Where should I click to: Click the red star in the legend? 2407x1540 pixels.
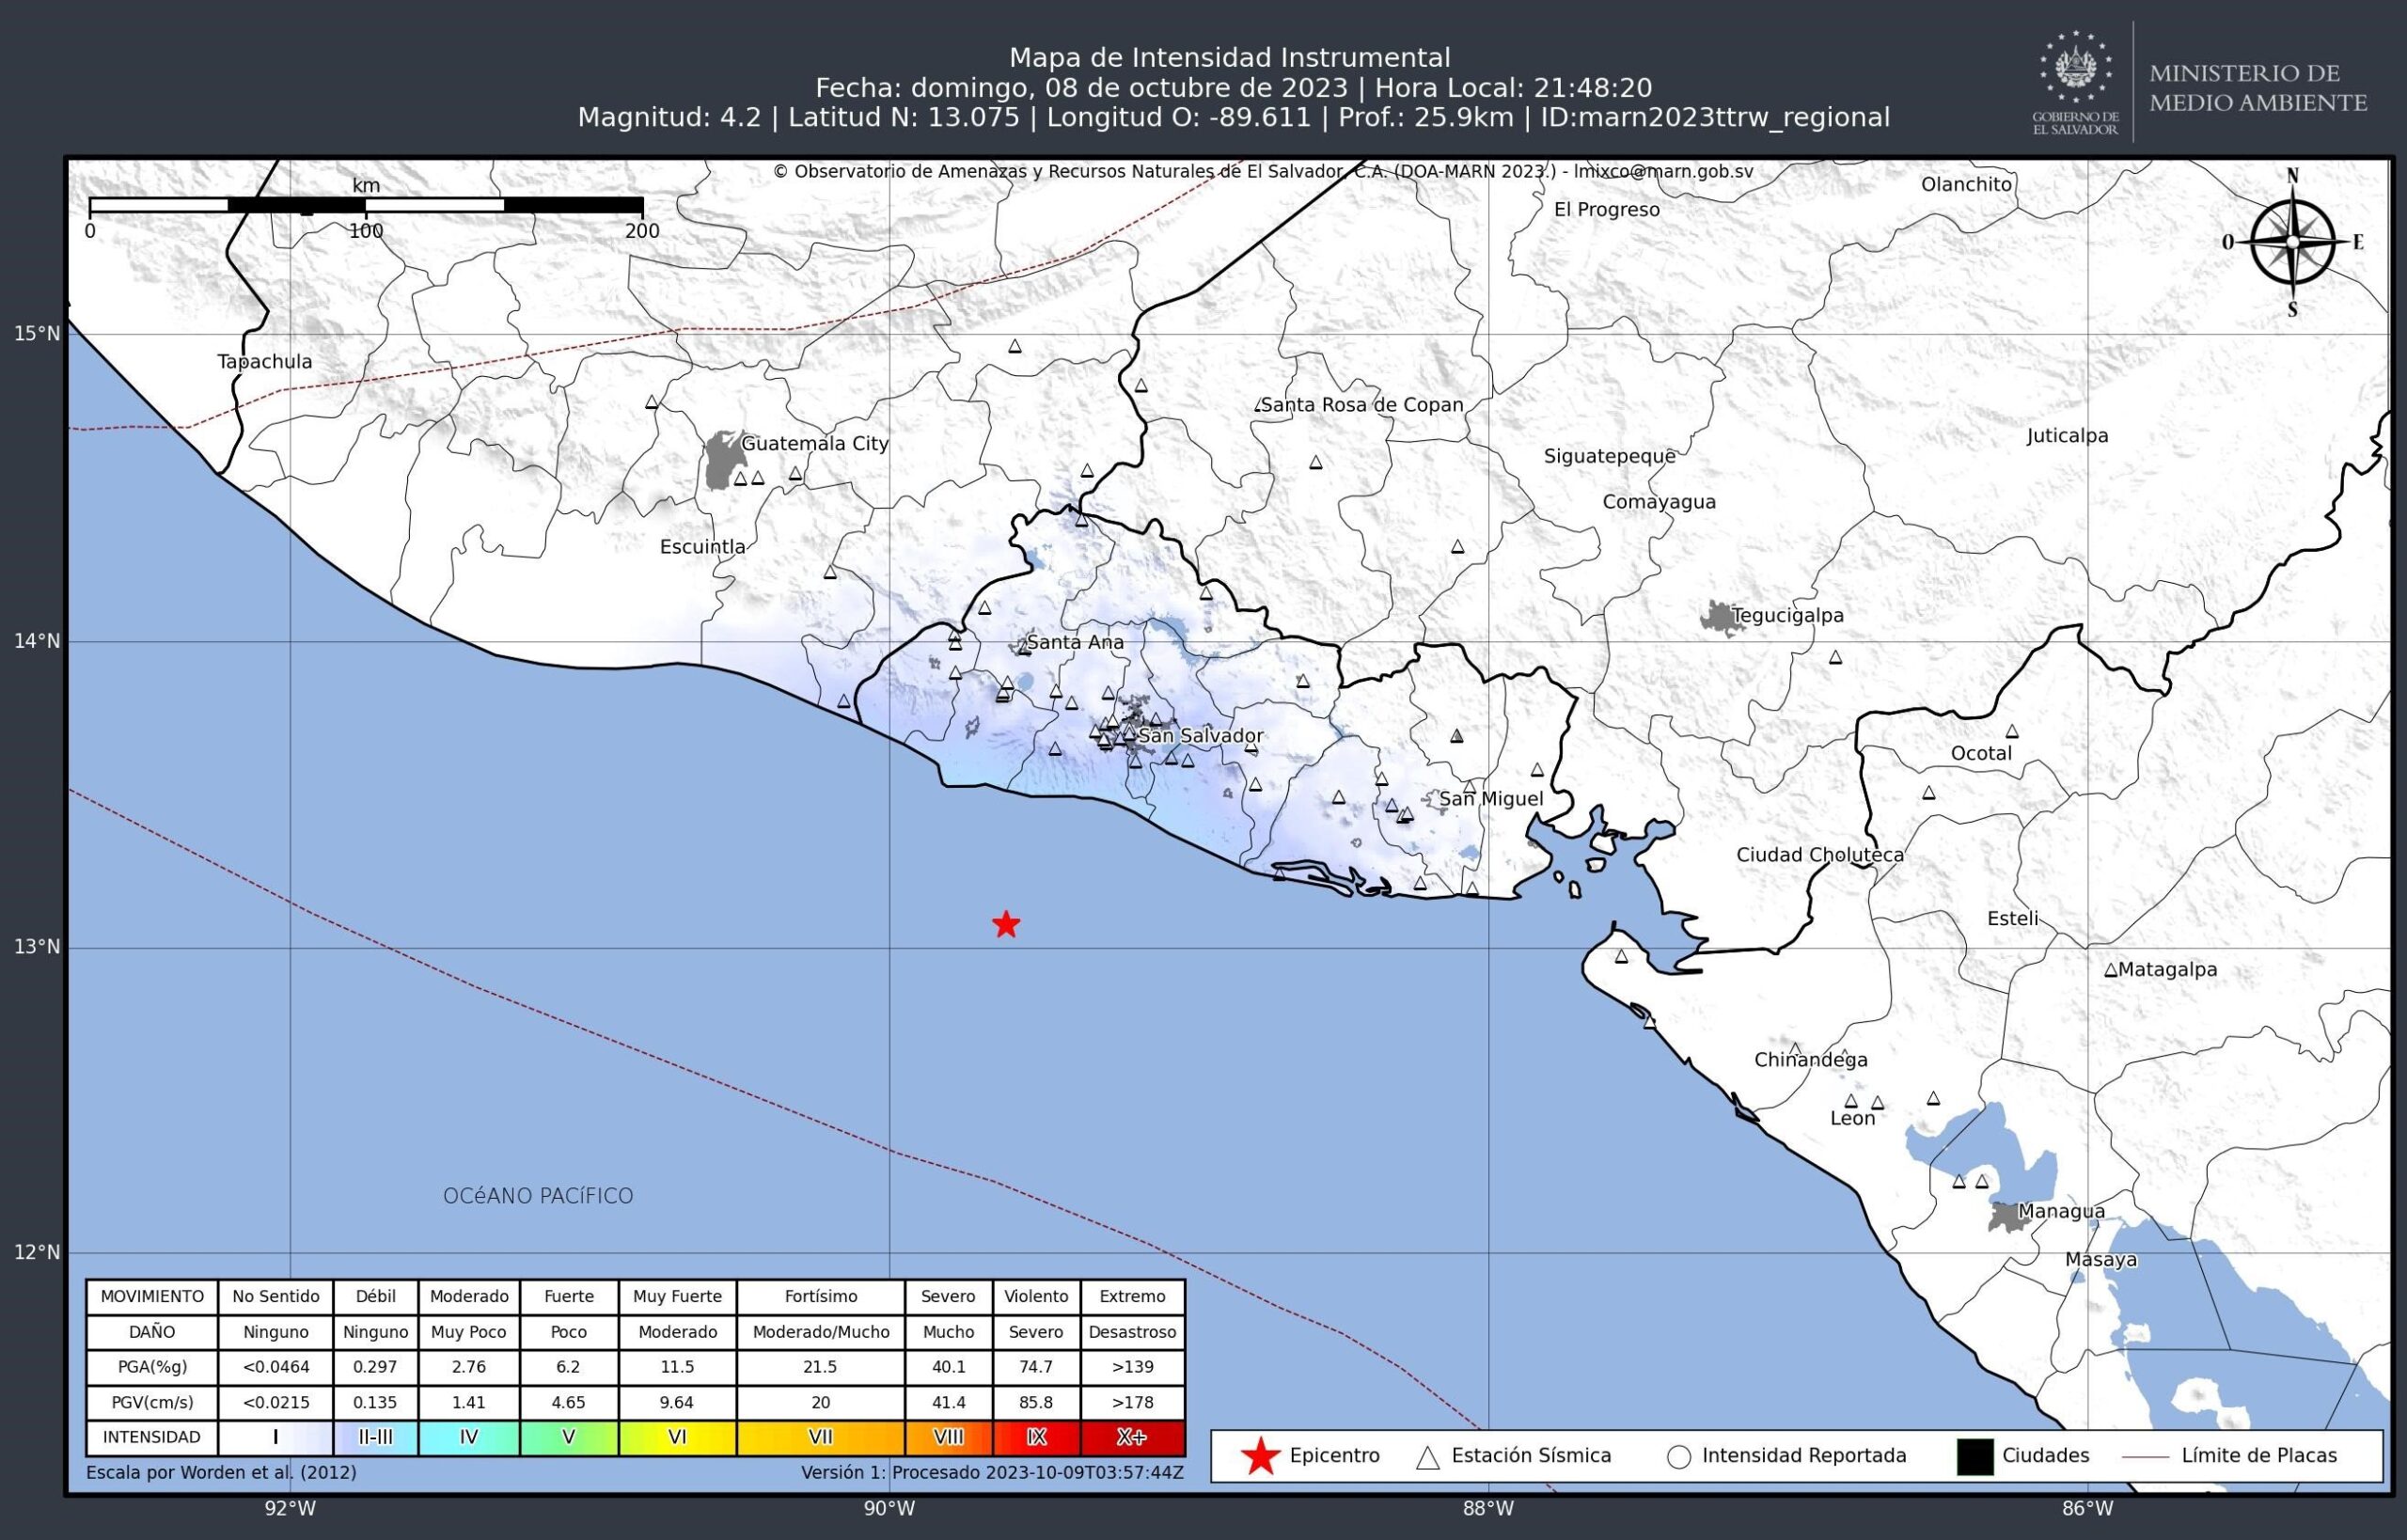tap(1260, 1456)
